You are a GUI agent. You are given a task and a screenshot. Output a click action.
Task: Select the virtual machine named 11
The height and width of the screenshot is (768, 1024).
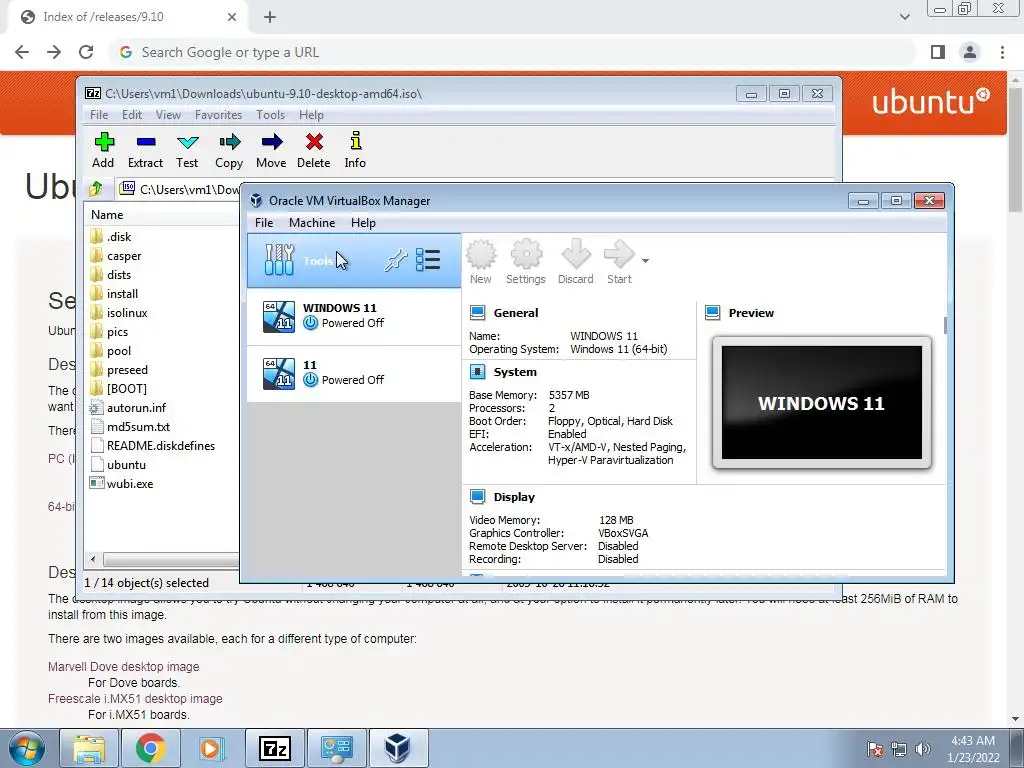(x=354, y=373)
